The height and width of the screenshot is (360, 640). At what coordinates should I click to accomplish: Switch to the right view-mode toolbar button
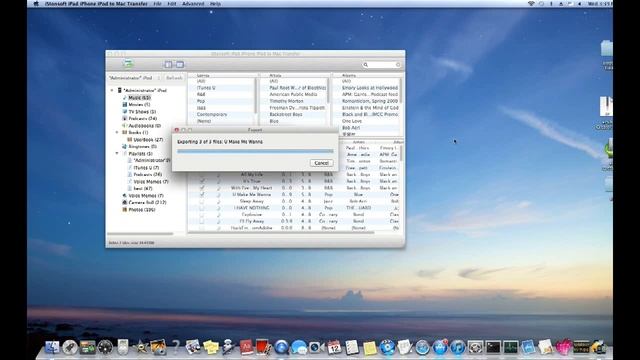coord(180,64)
